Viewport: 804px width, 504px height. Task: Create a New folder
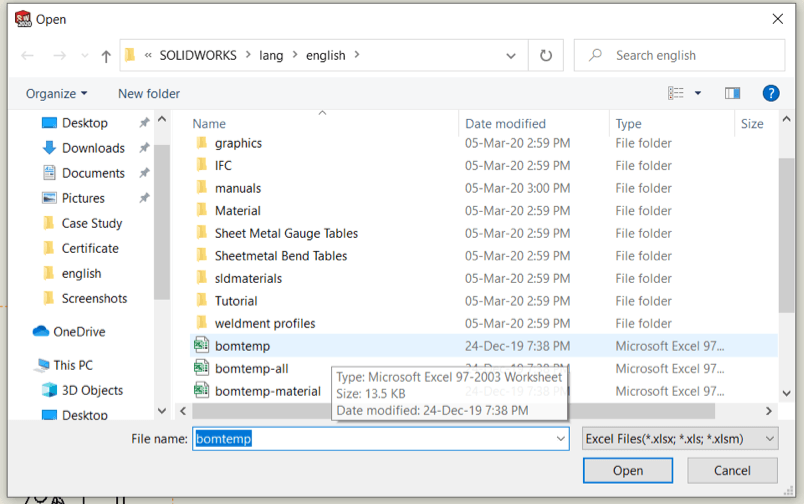(149, 93)
